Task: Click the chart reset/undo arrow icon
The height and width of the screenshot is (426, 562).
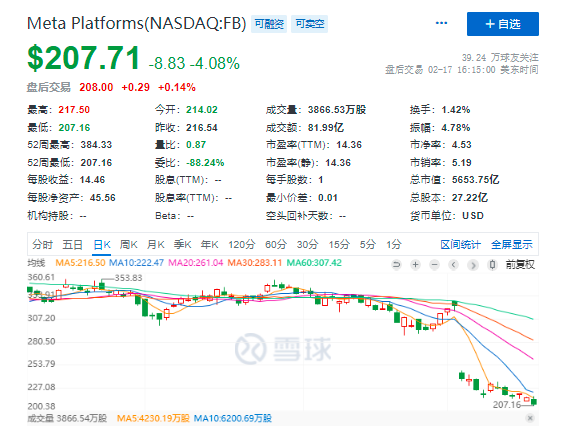Action: coord(396,265)
